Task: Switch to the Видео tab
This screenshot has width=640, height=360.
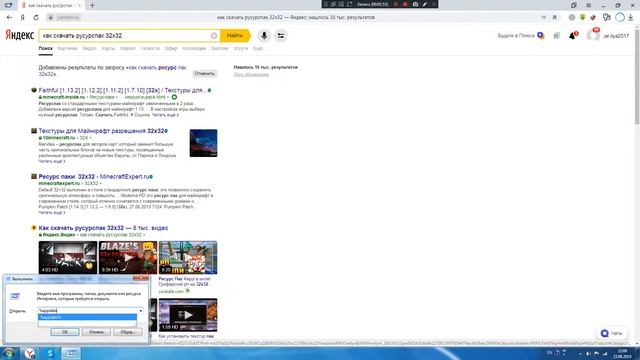Action: 89,48
